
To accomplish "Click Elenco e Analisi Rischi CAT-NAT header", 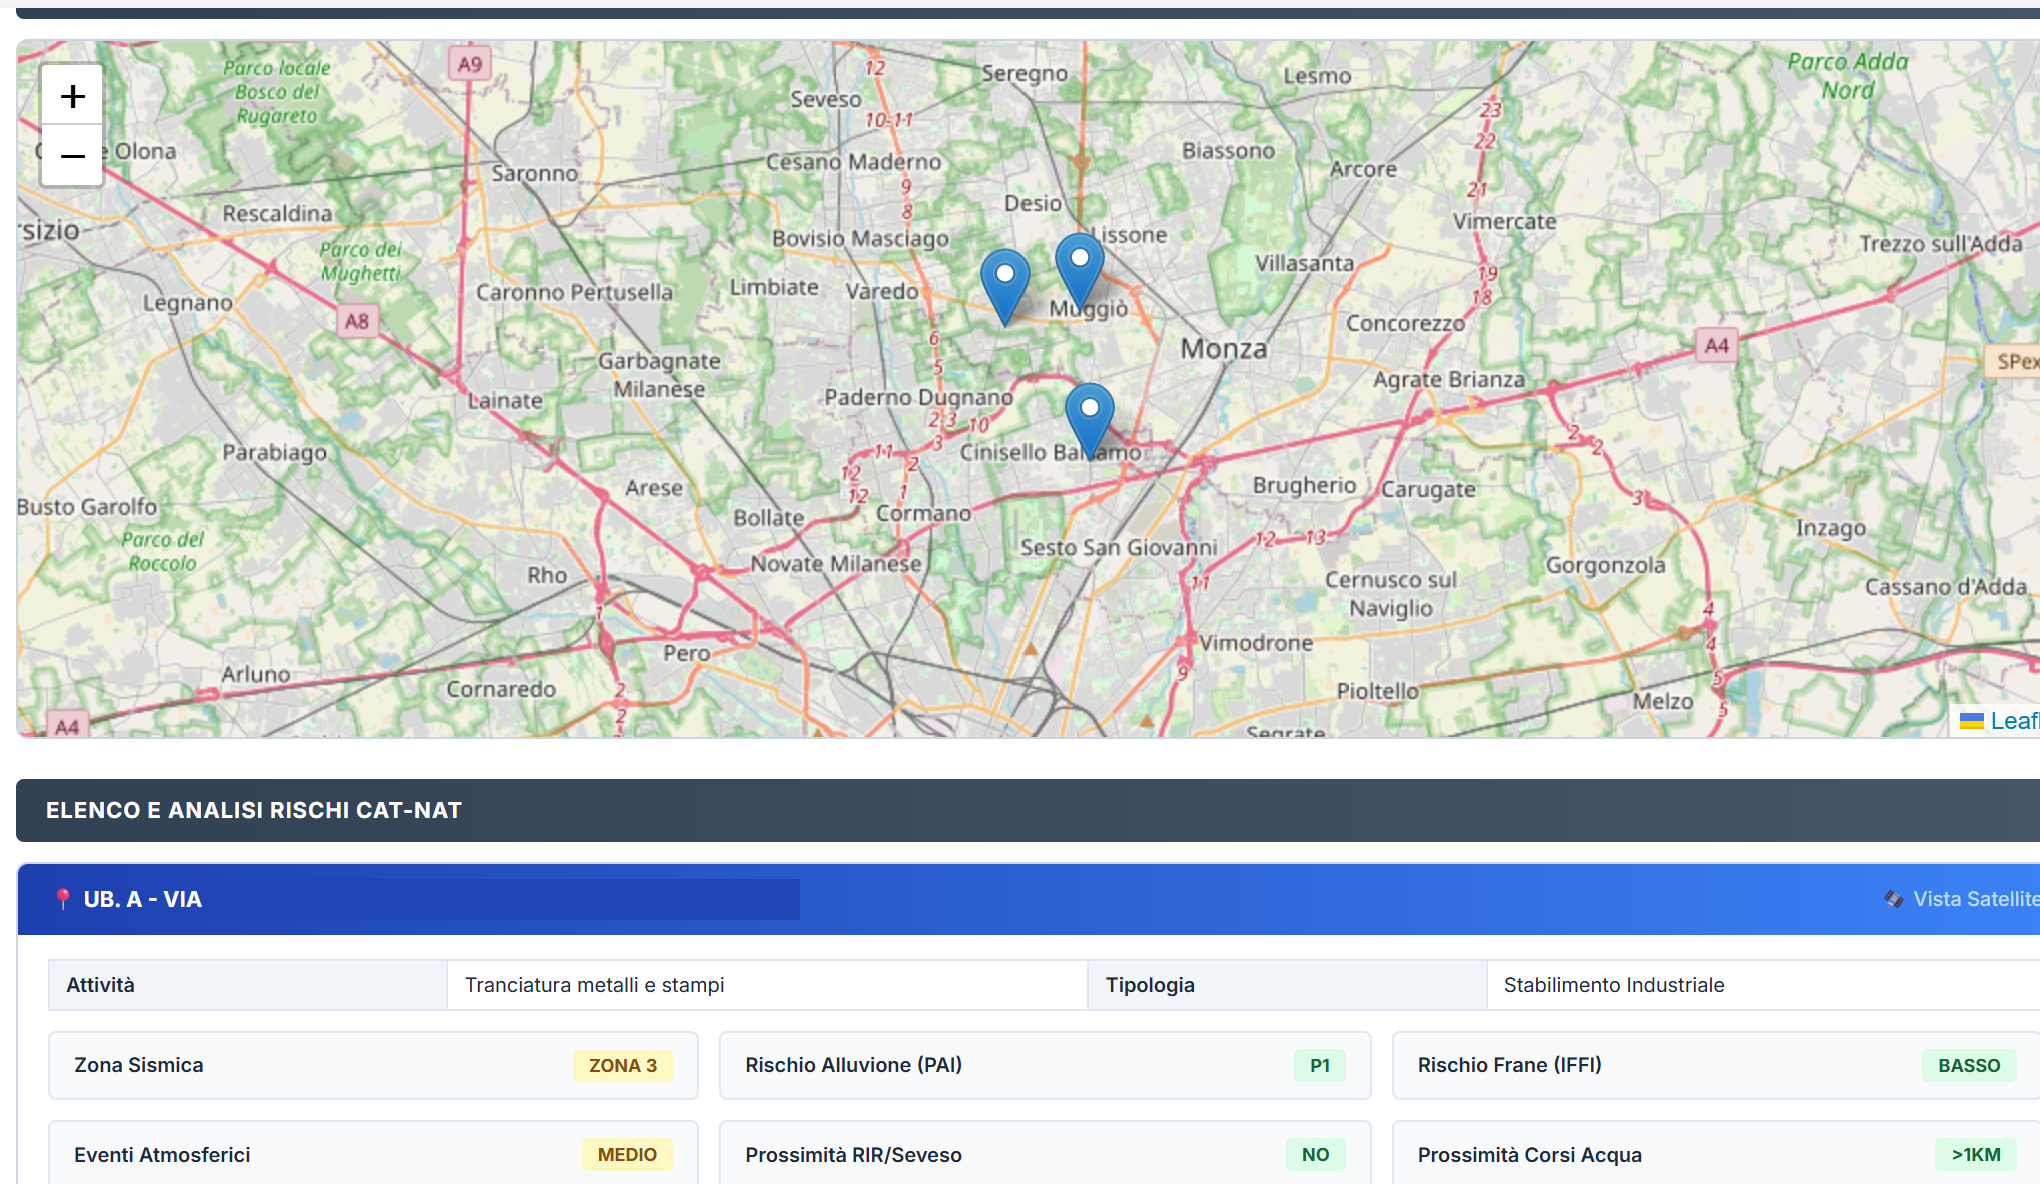I will (254, 810).
